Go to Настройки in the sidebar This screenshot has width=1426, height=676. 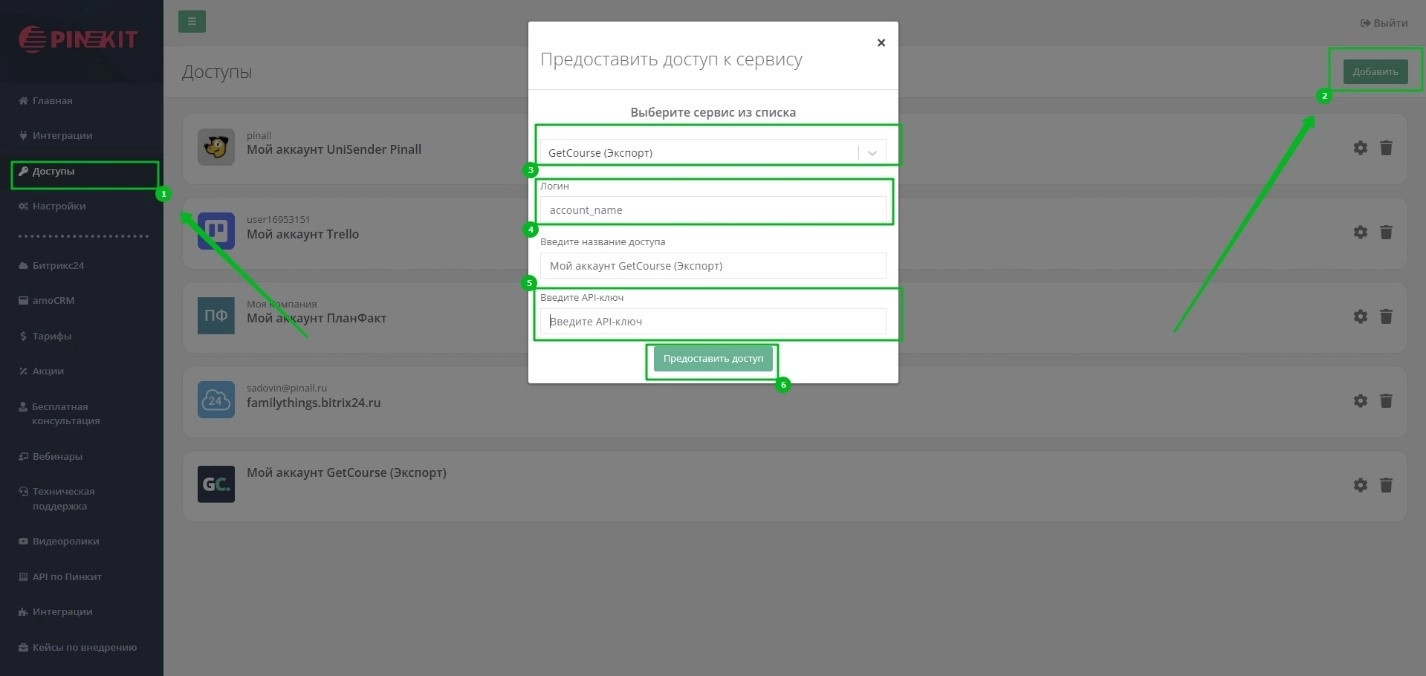[58, 206]
